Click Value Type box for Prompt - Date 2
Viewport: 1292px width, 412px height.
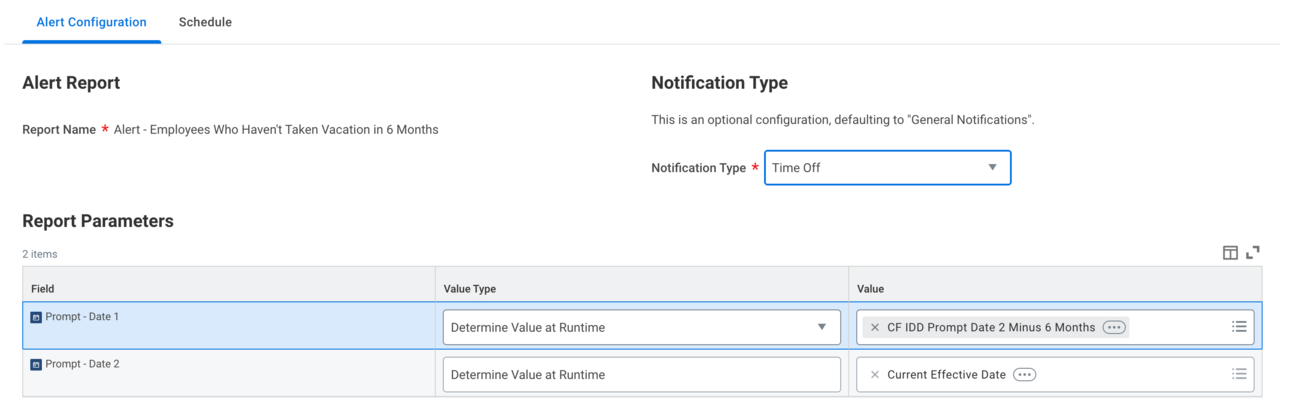tap(641, 375)
